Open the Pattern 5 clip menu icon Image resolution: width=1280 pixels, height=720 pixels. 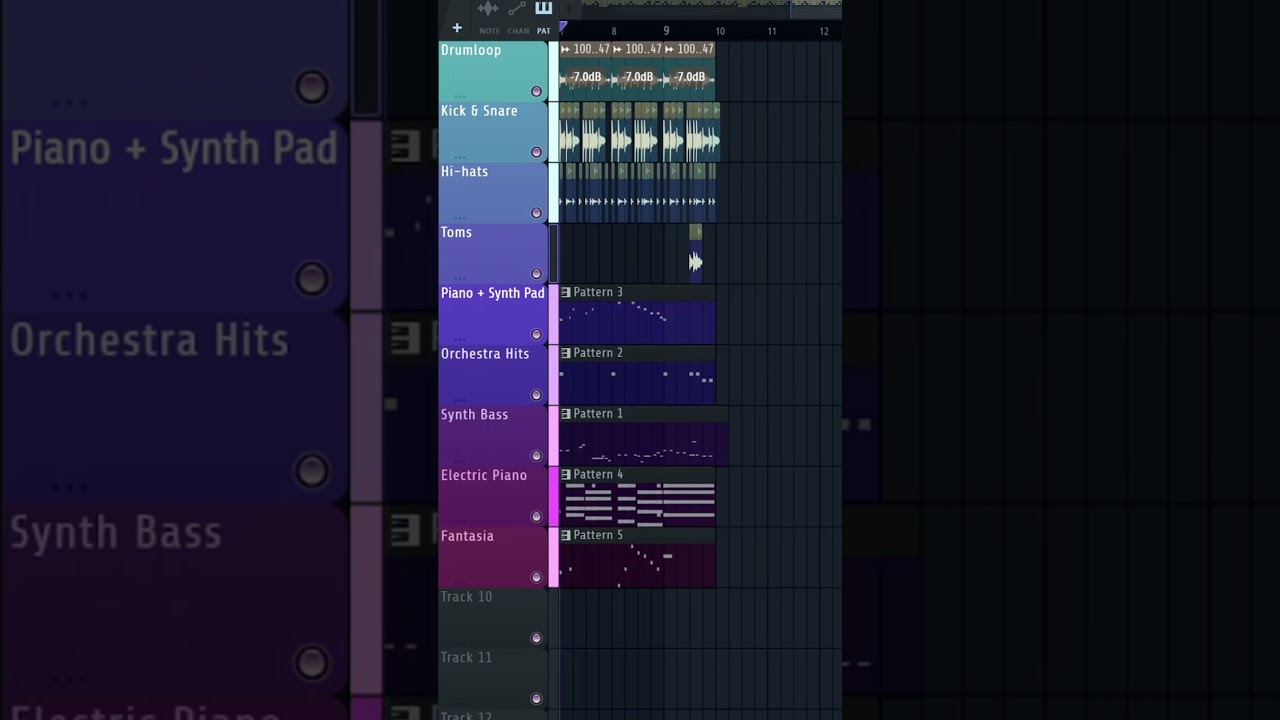coord(566,535)
